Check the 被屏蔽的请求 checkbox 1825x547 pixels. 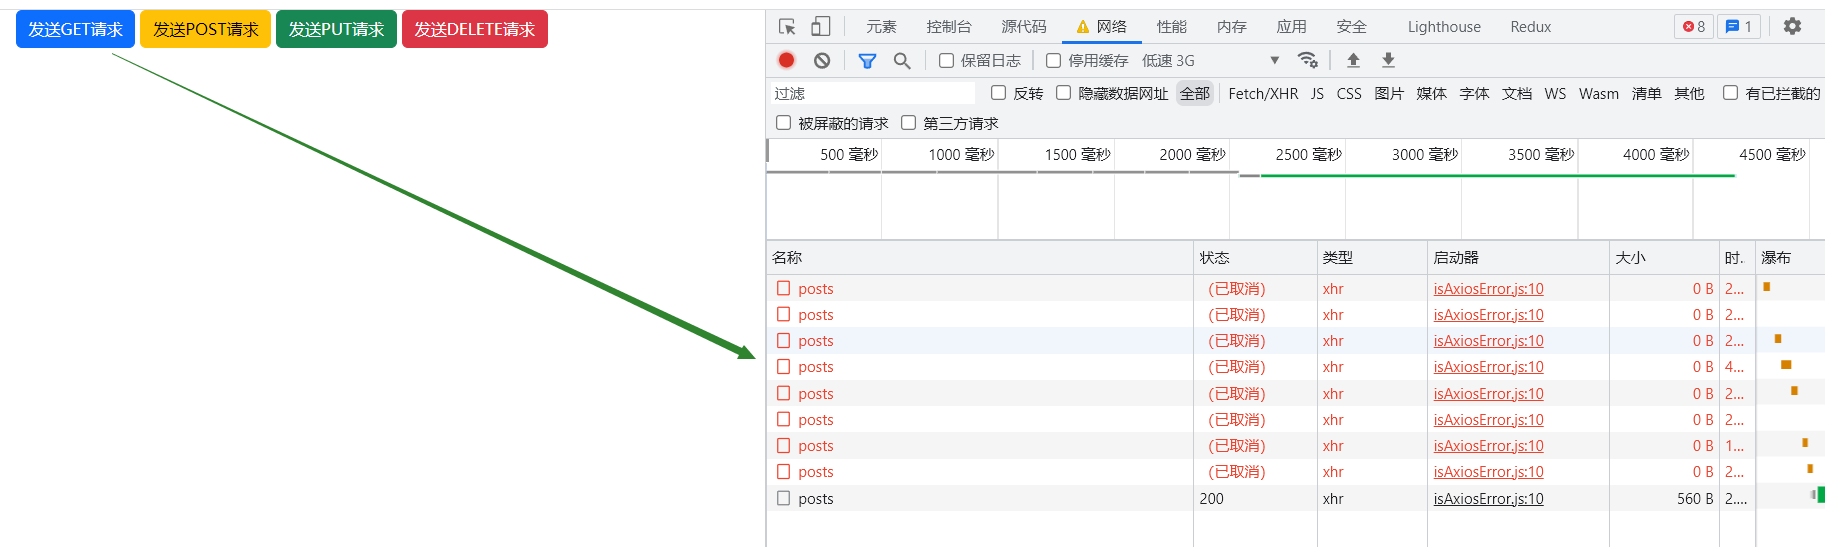pos(783,123)
